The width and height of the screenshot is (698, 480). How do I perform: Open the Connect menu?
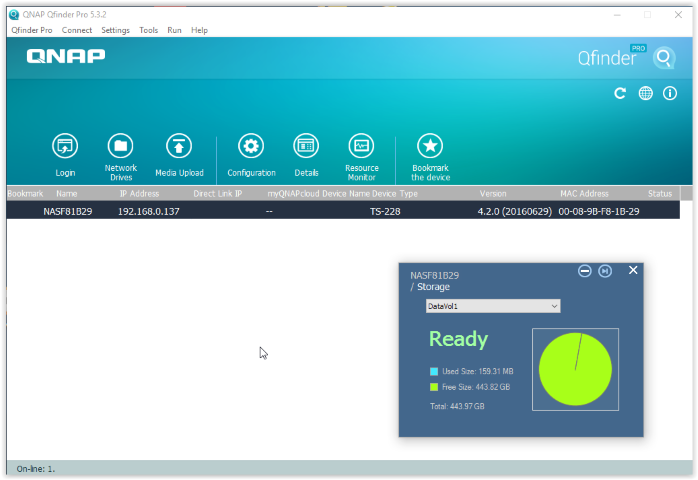(x=77, y=30)
